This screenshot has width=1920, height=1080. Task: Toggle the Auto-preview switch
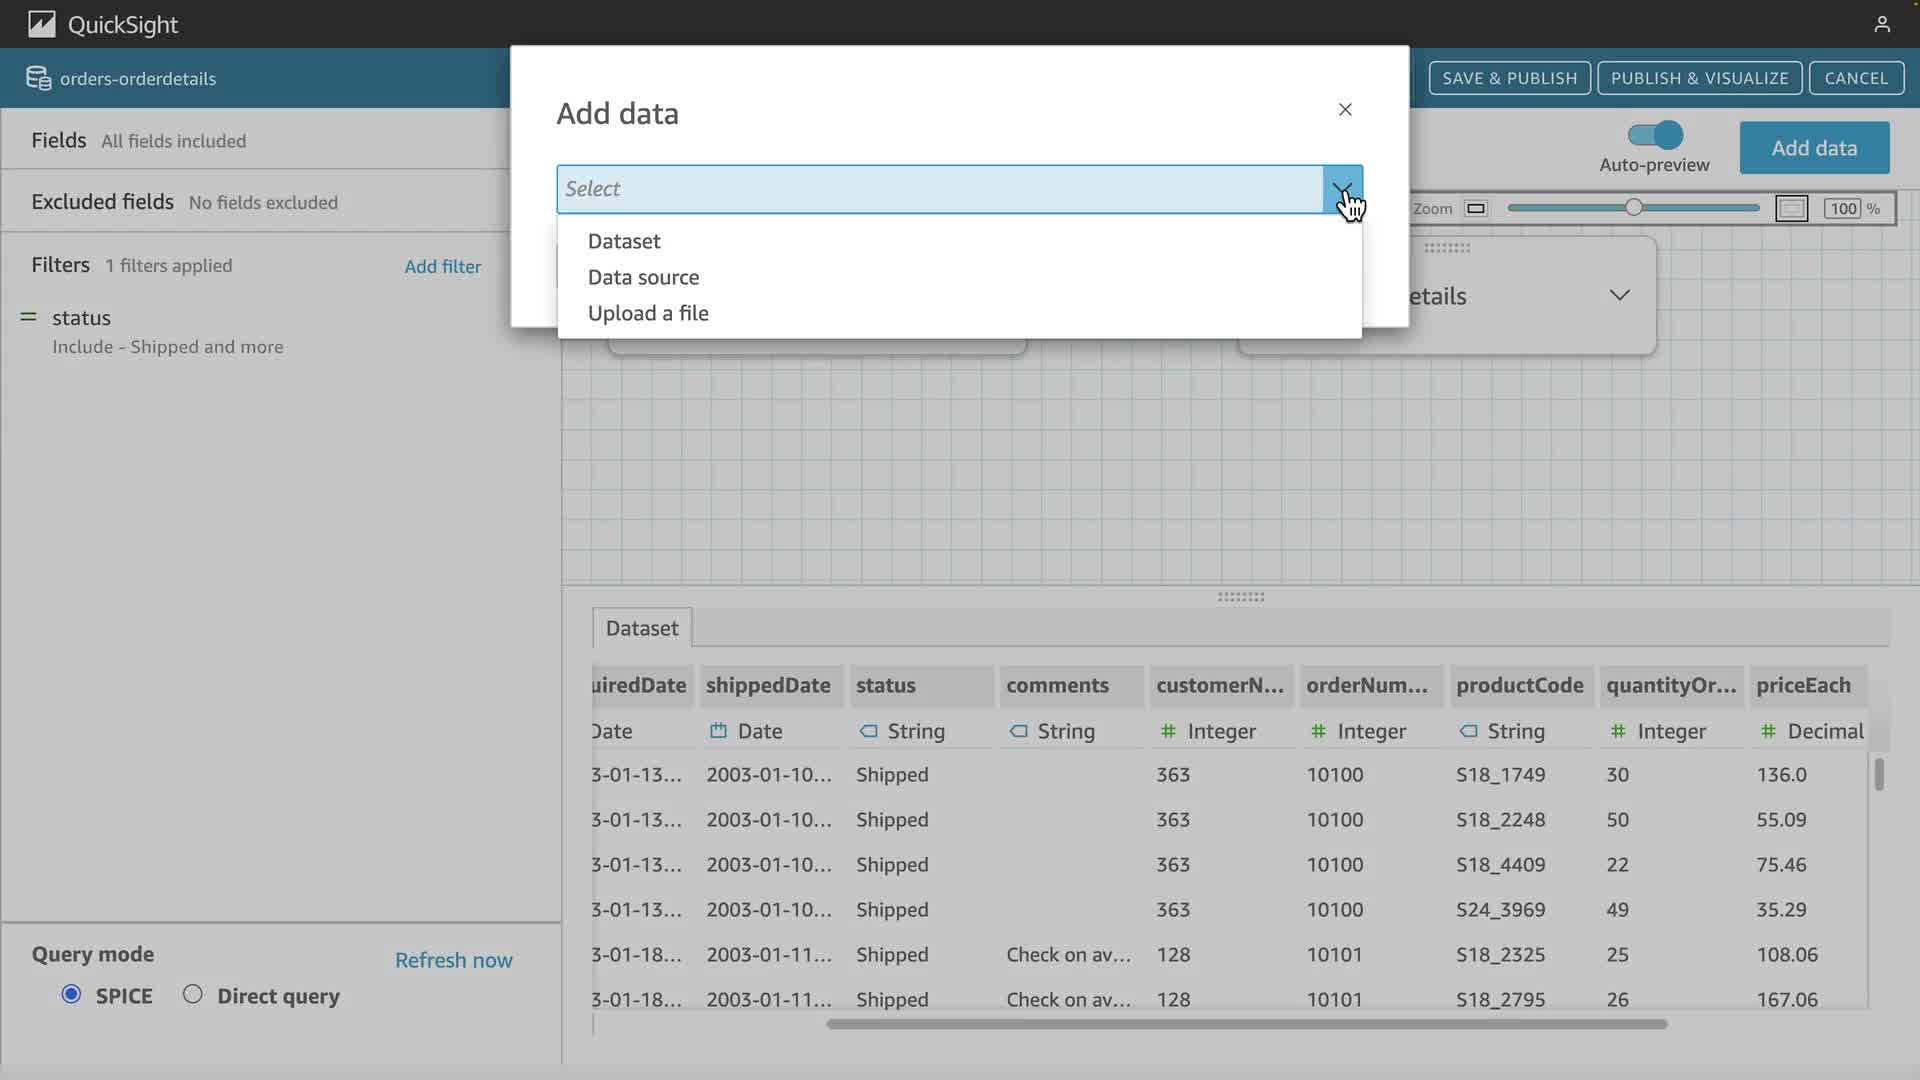1655,135
